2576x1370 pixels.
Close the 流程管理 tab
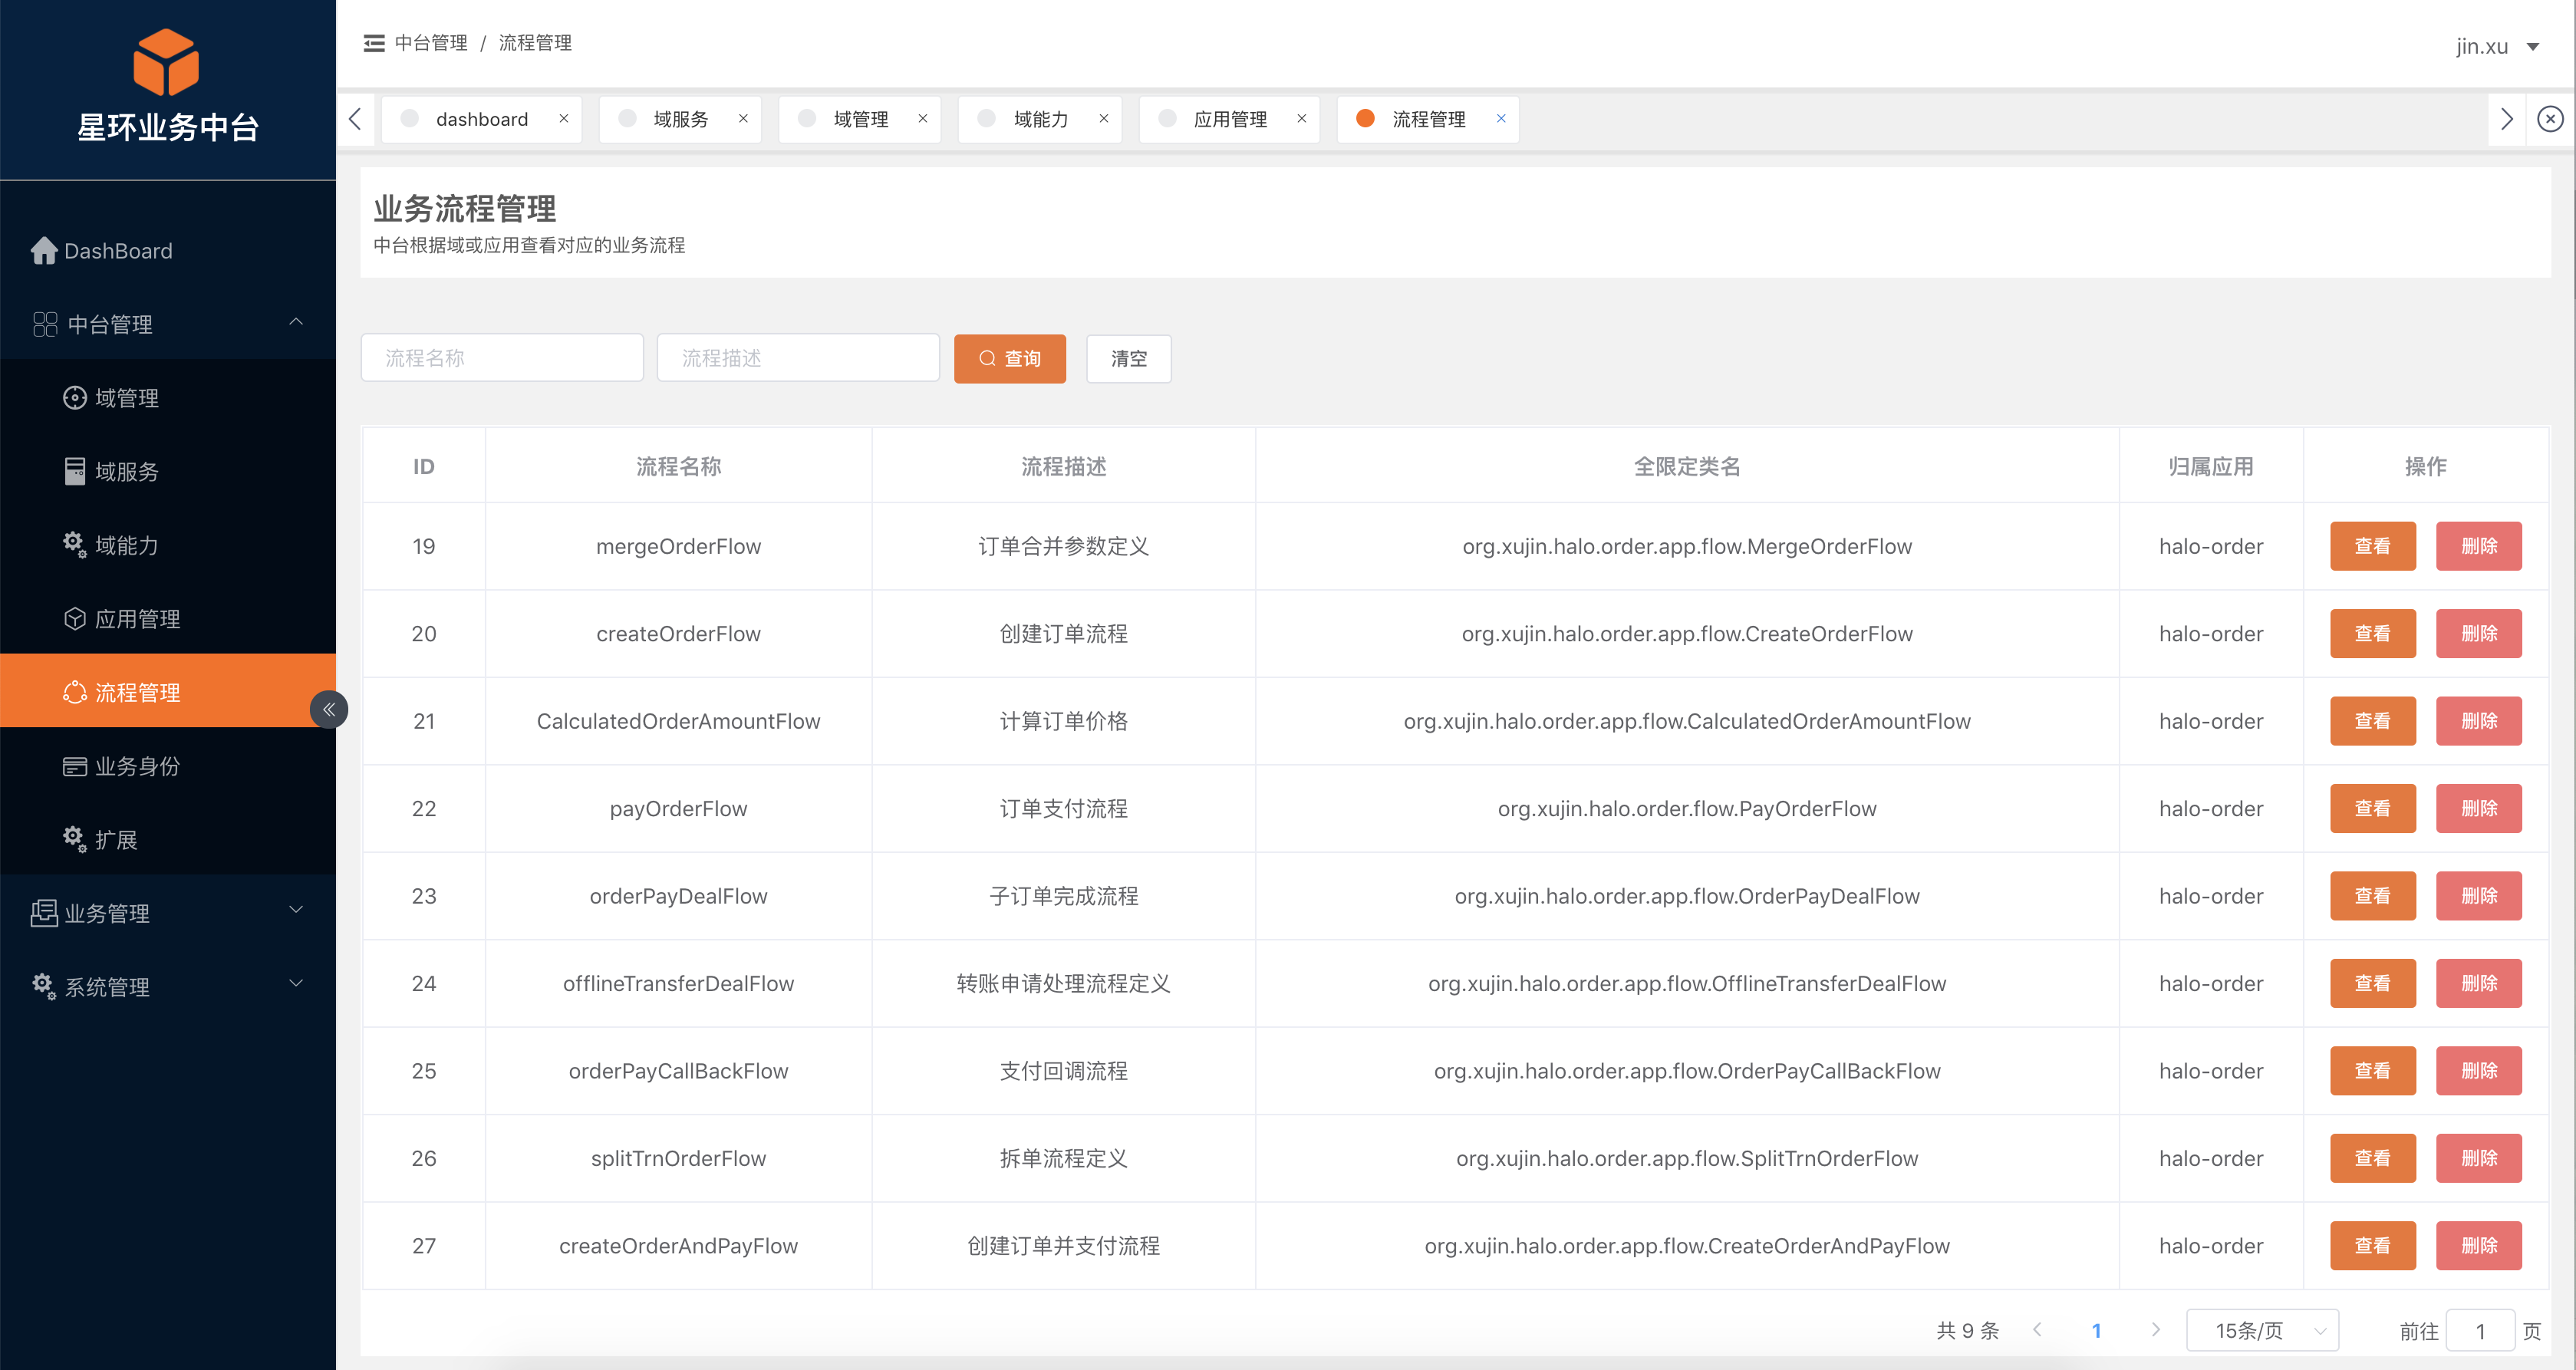click(x=1501, y=118)
